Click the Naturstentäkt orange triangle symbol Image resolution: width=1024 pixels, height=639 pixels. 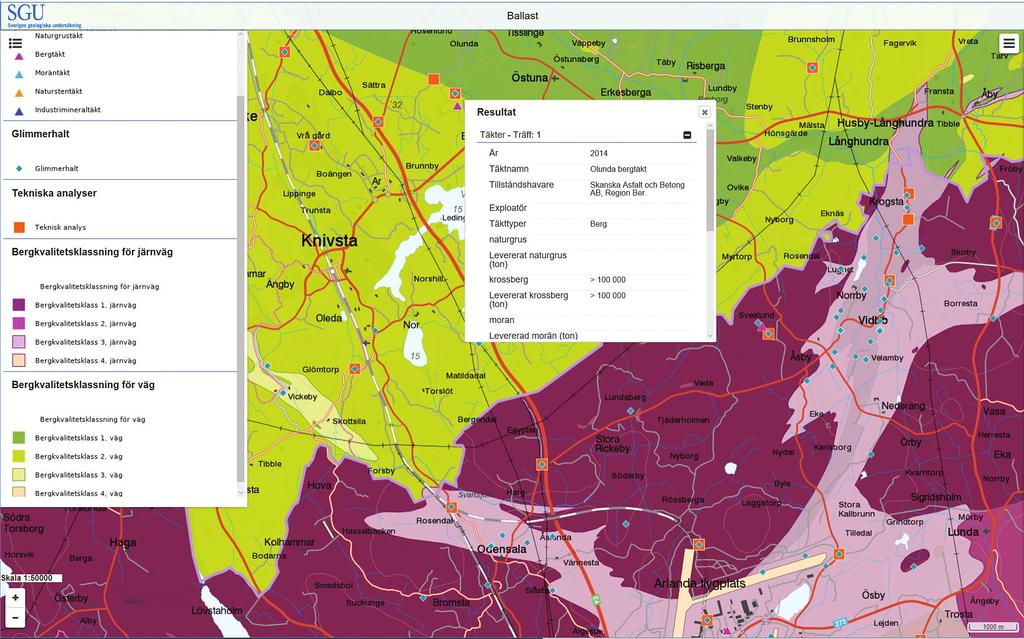(19, 93)
